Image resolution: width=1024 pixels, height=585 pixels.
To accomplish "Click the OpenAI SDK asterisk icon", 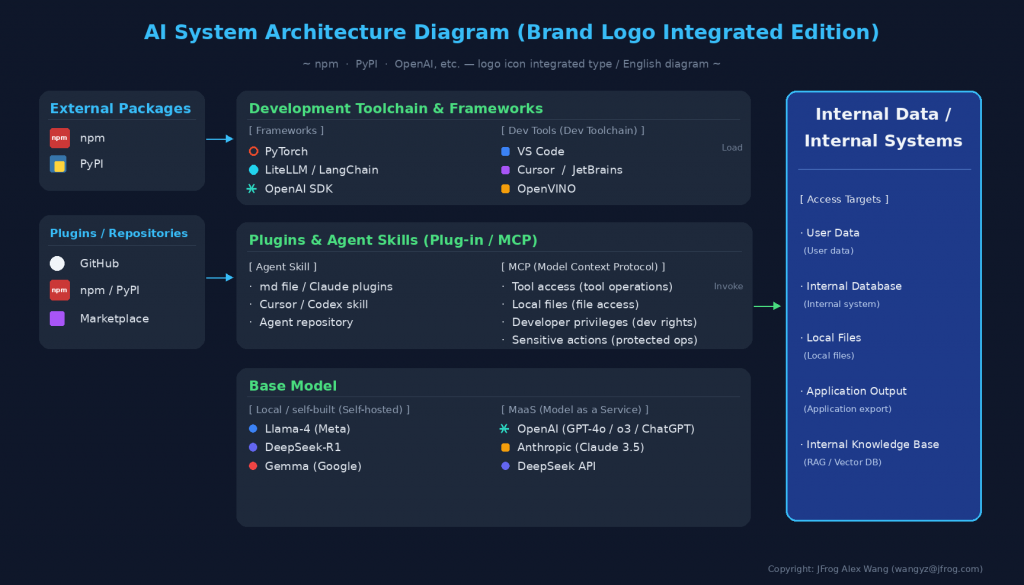I will tap(251, 189).
